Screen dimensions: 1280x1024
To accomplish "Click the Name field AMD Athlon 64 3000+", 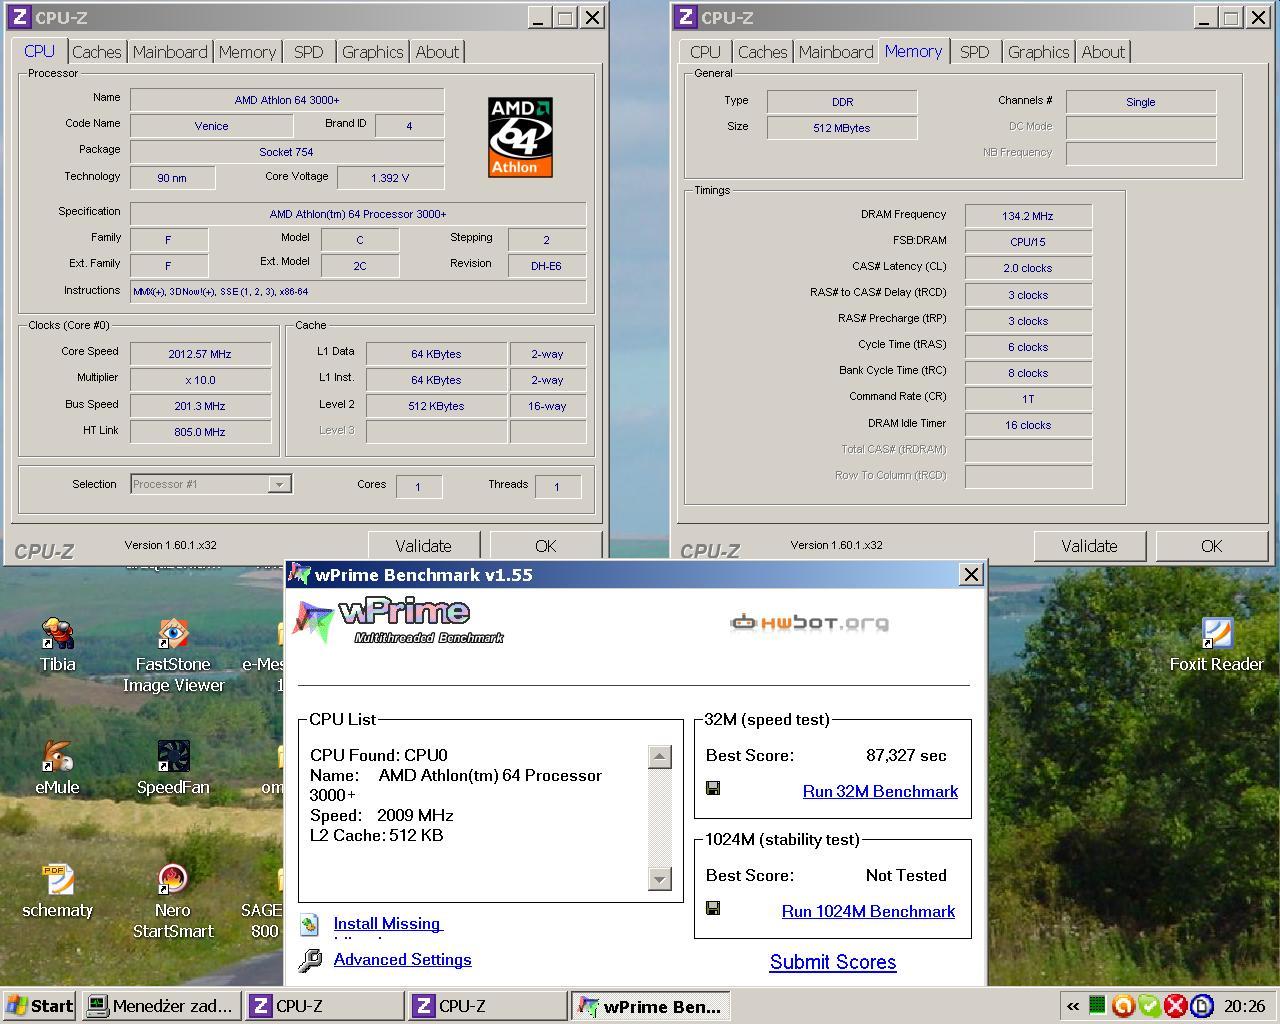I will [287, 100].
